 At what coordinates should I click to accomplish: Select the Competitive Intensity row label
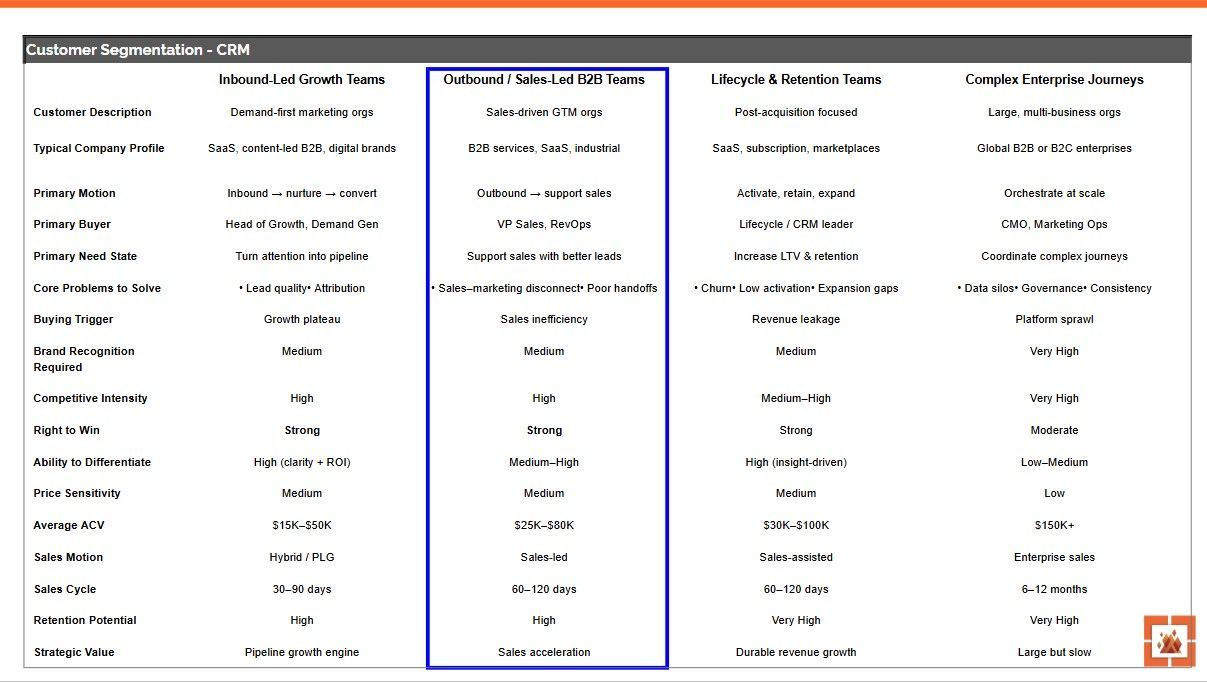tap(90, 398)
